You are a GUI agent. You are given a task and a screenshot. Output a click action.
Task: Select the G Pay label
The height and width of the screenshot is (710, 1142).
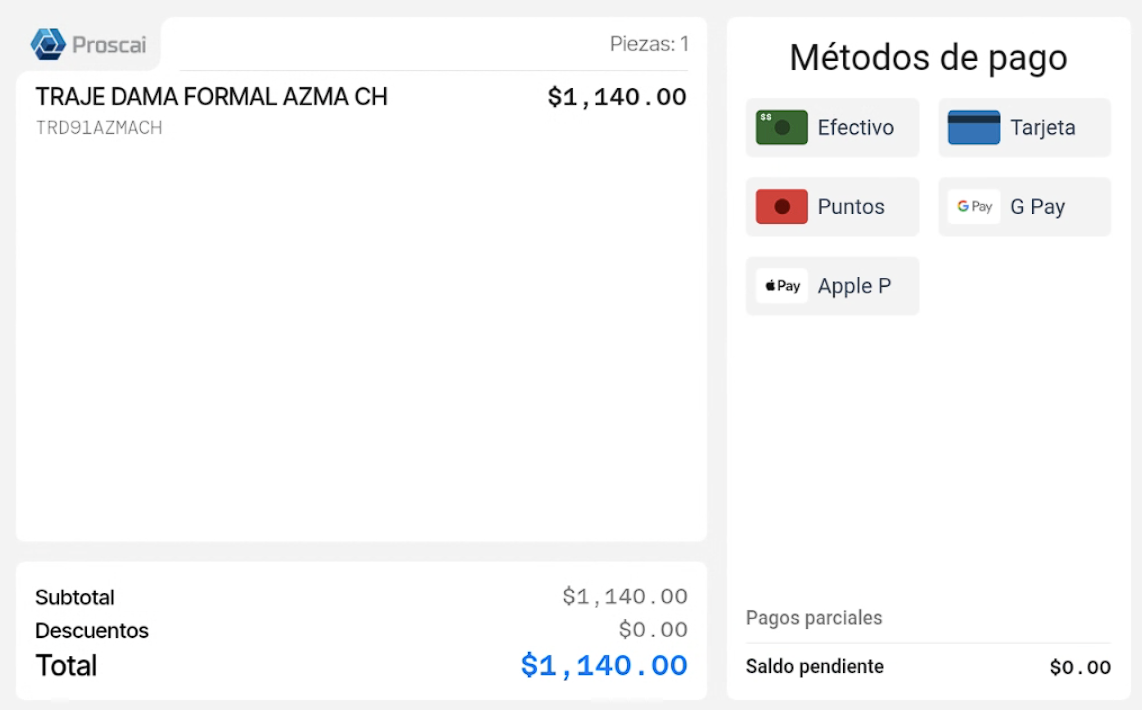pyautogui.click(x=1037, y=207)
